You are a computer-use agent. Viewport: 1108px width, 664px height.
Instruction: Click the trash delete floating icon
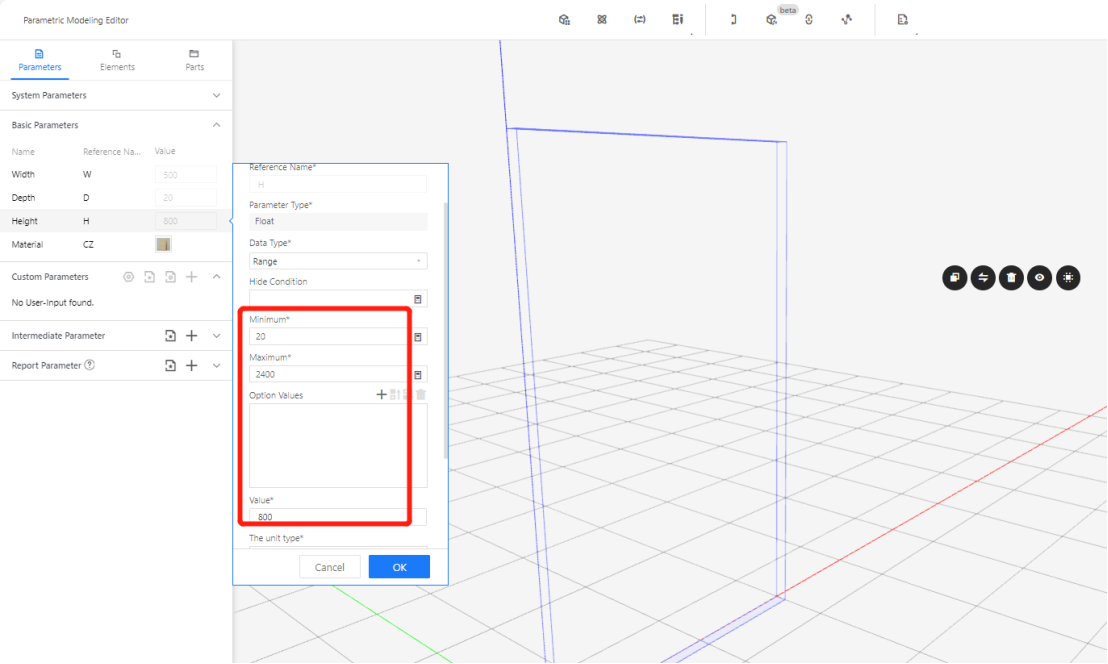1011,278
